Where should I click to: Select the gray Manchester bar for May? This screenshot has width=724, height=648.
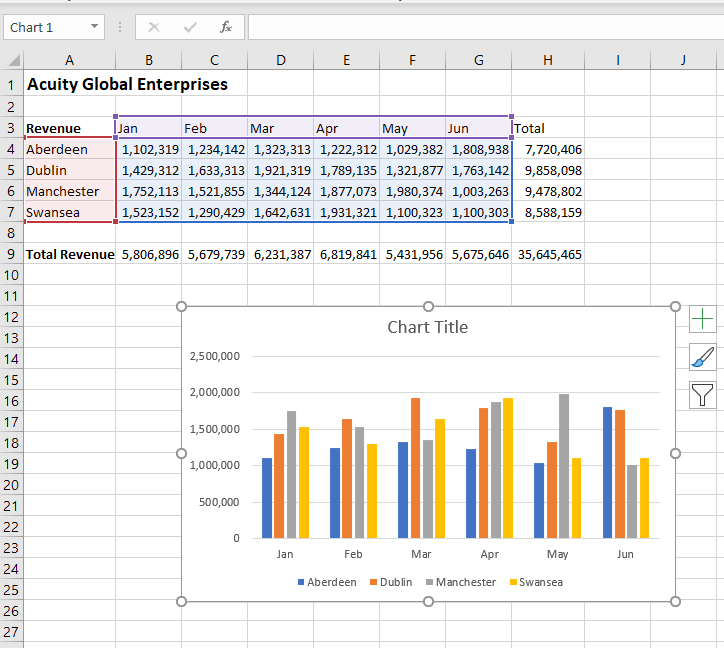[x=564, y=466]
